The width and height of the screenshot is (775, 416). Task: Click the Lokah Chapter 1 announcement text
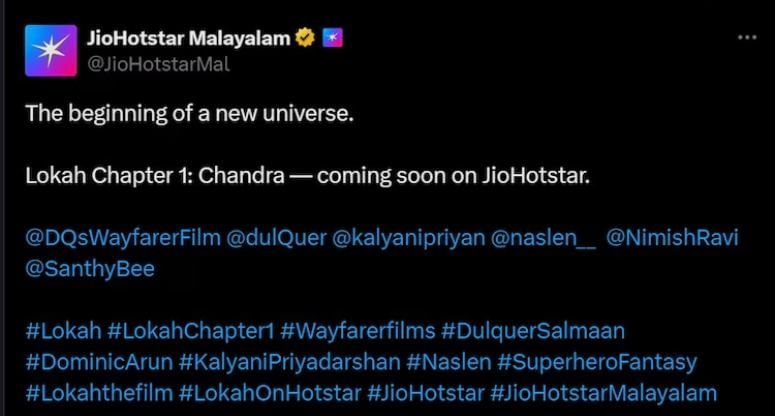(x=307, y=175)
